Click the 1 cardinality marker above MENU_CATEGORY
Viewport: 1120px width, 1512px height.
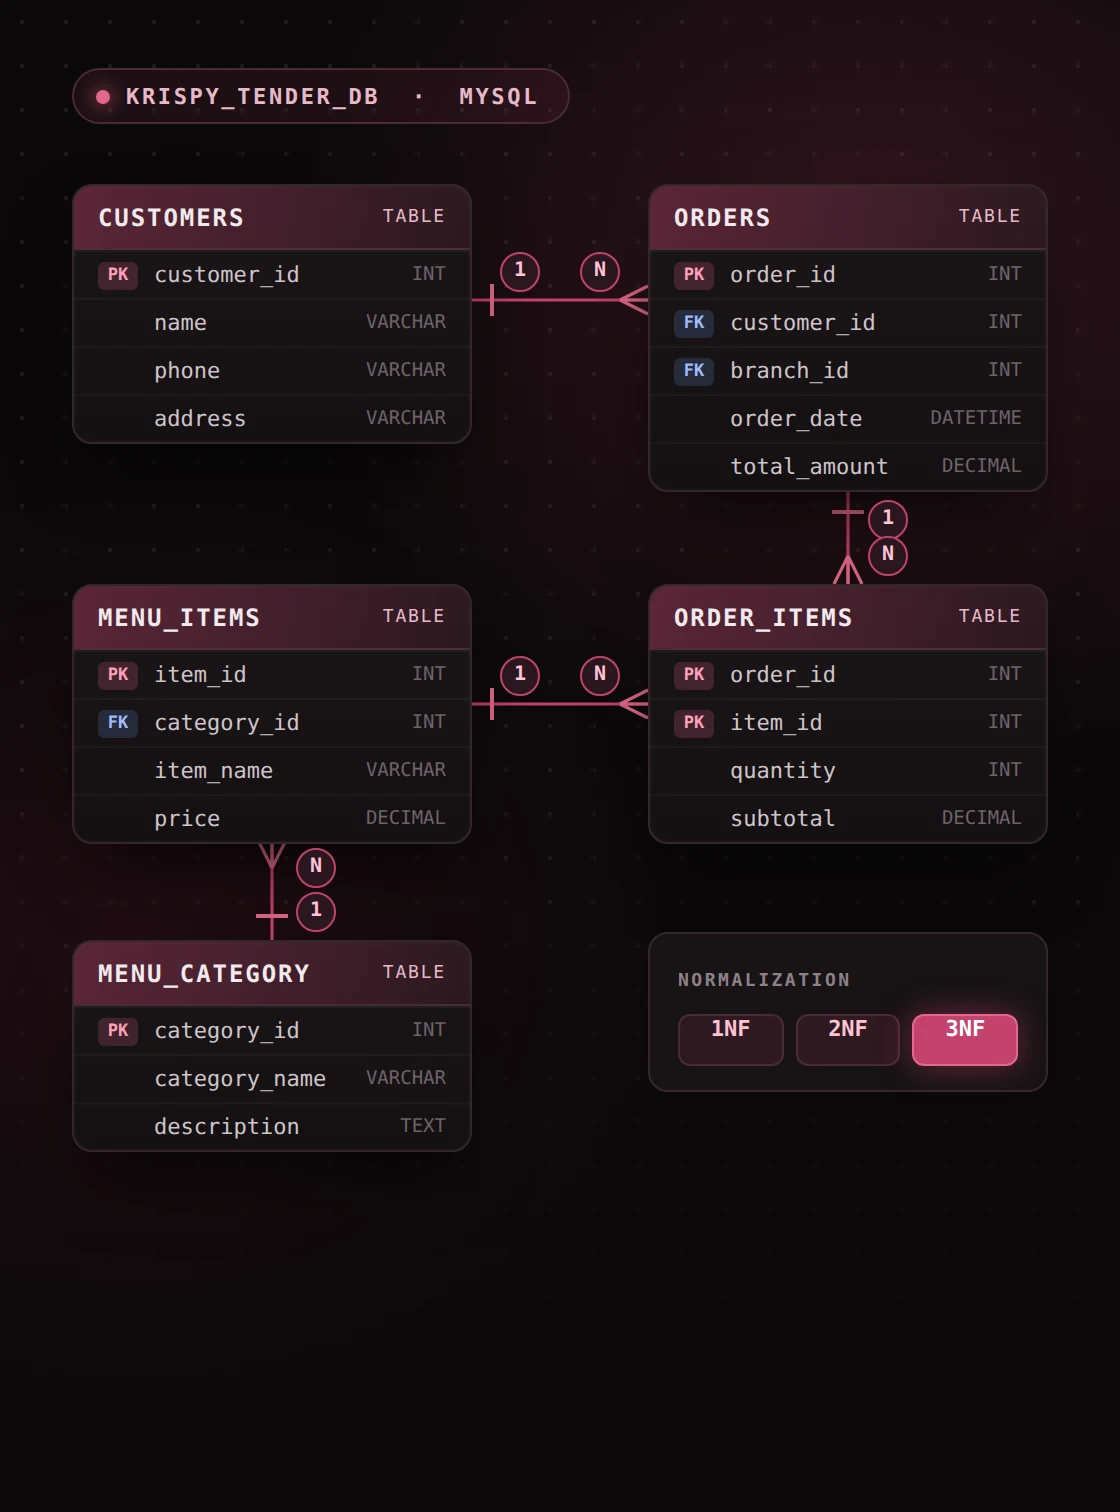(x=316, y=911)
